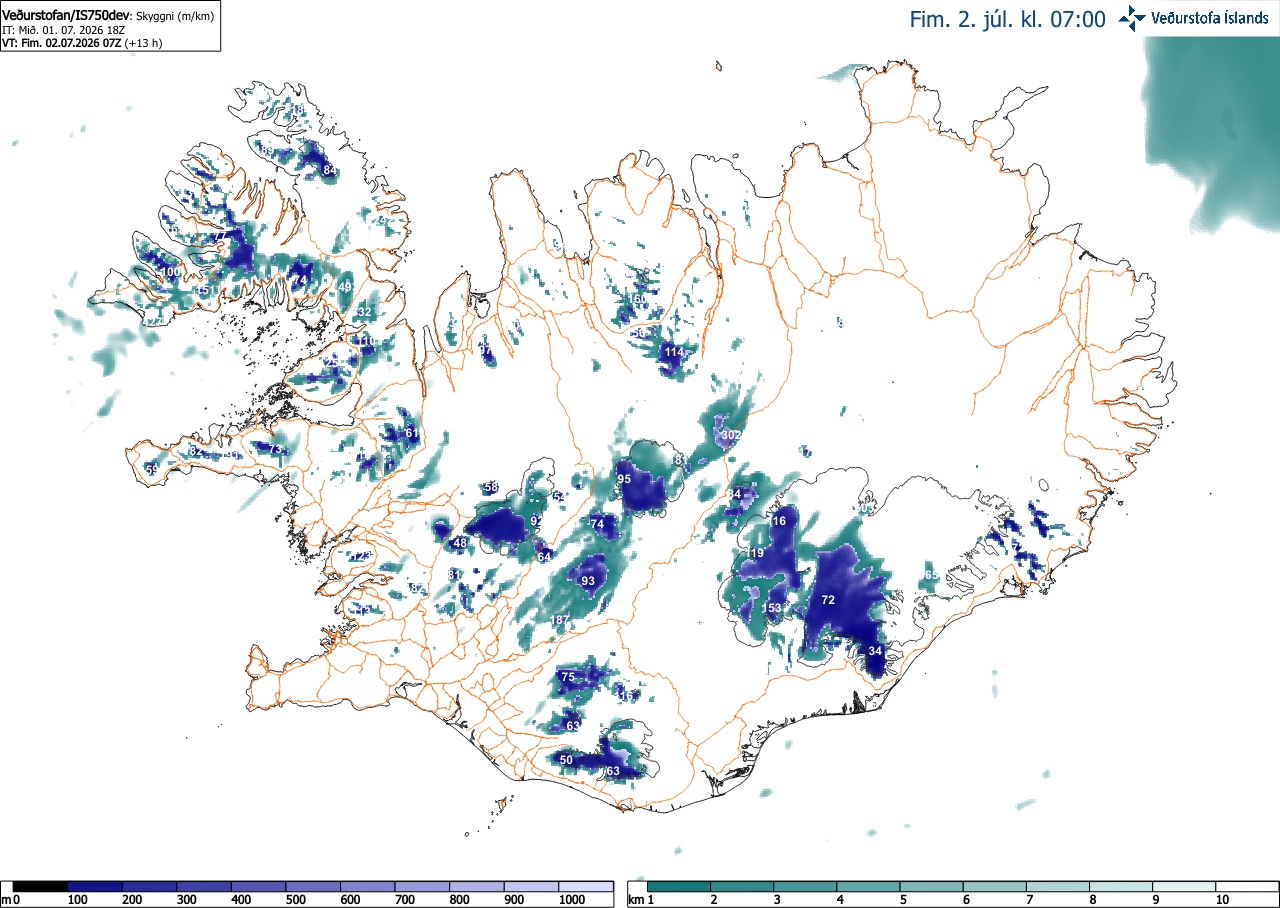Screen dimensions: 1280x908
Task: Click the black 0-100 m legend swatch
Action: click(x=41, y=886)
